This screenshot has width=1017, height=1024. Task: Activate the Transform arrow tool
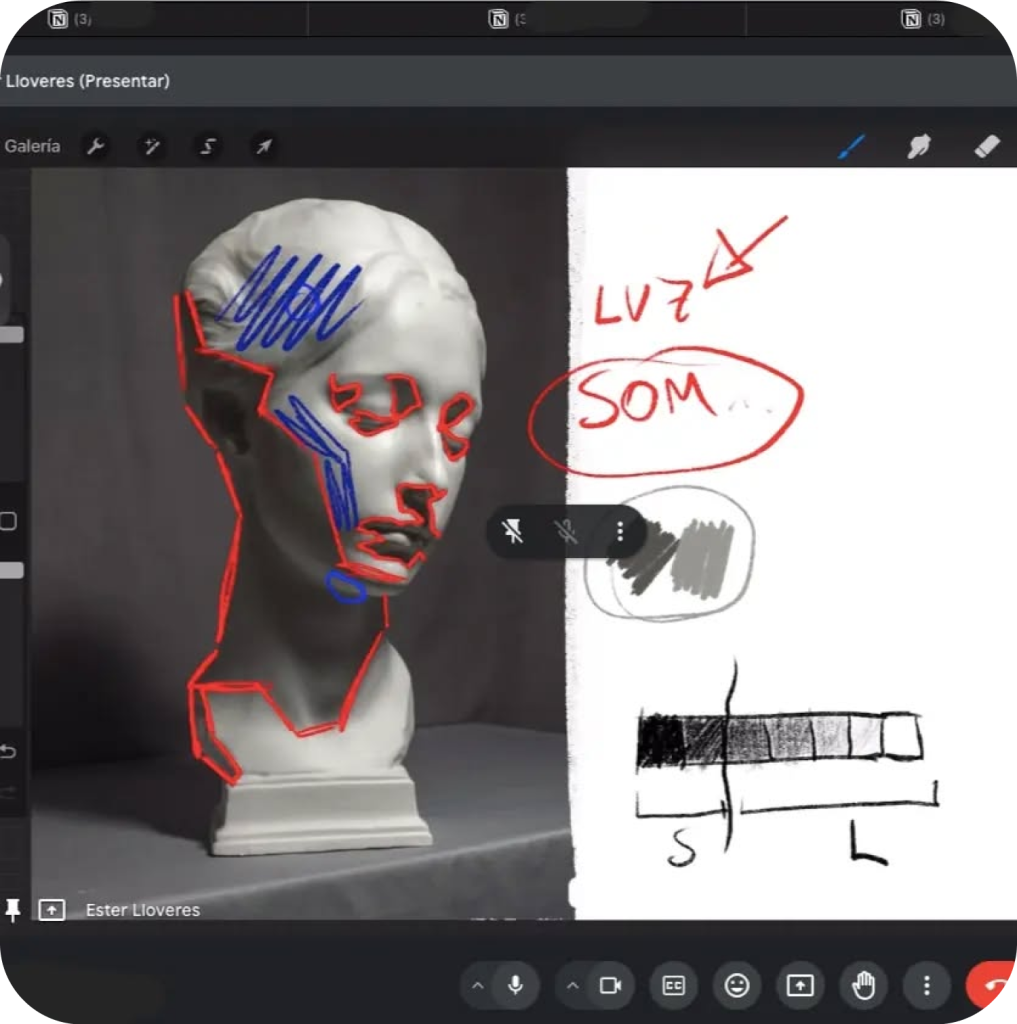tap(264, 147)
